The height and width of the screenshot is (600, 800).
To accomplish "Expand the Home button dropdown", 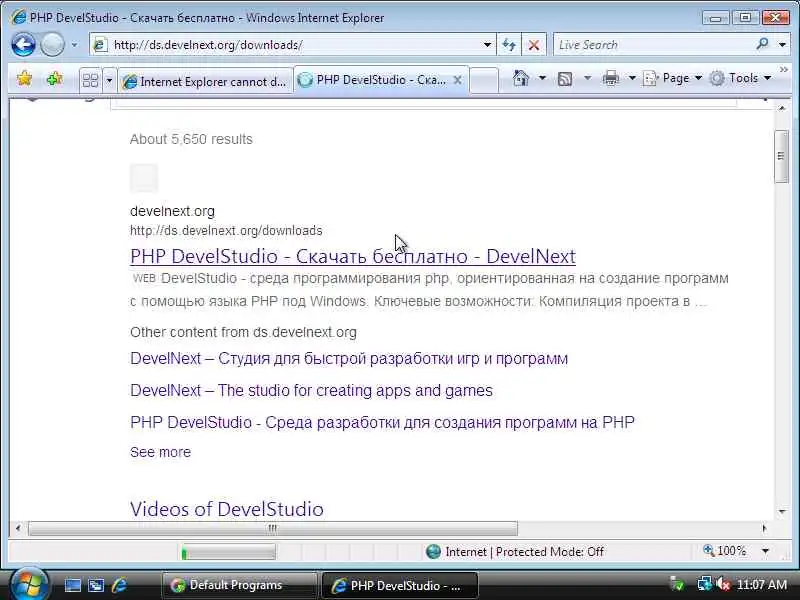I will point(542,78).
